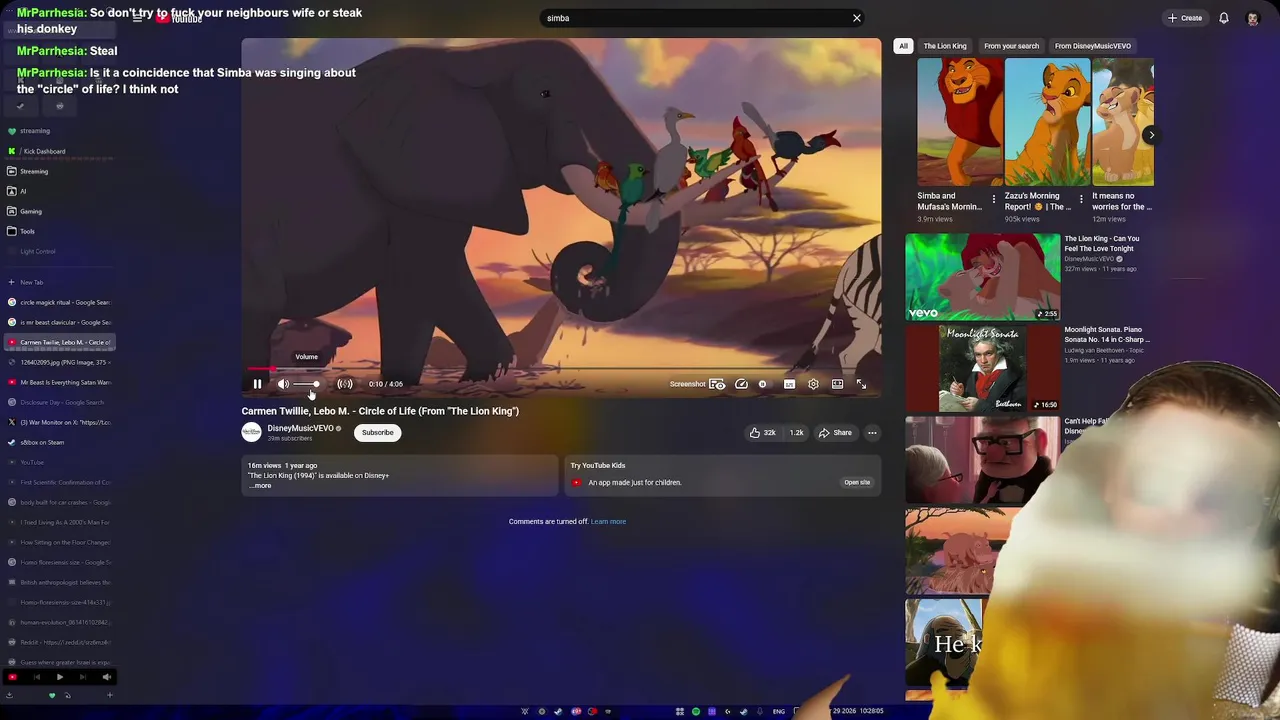
Task: Take a screenshot with the Screenshot button
Action: click(x=687, y=384)
